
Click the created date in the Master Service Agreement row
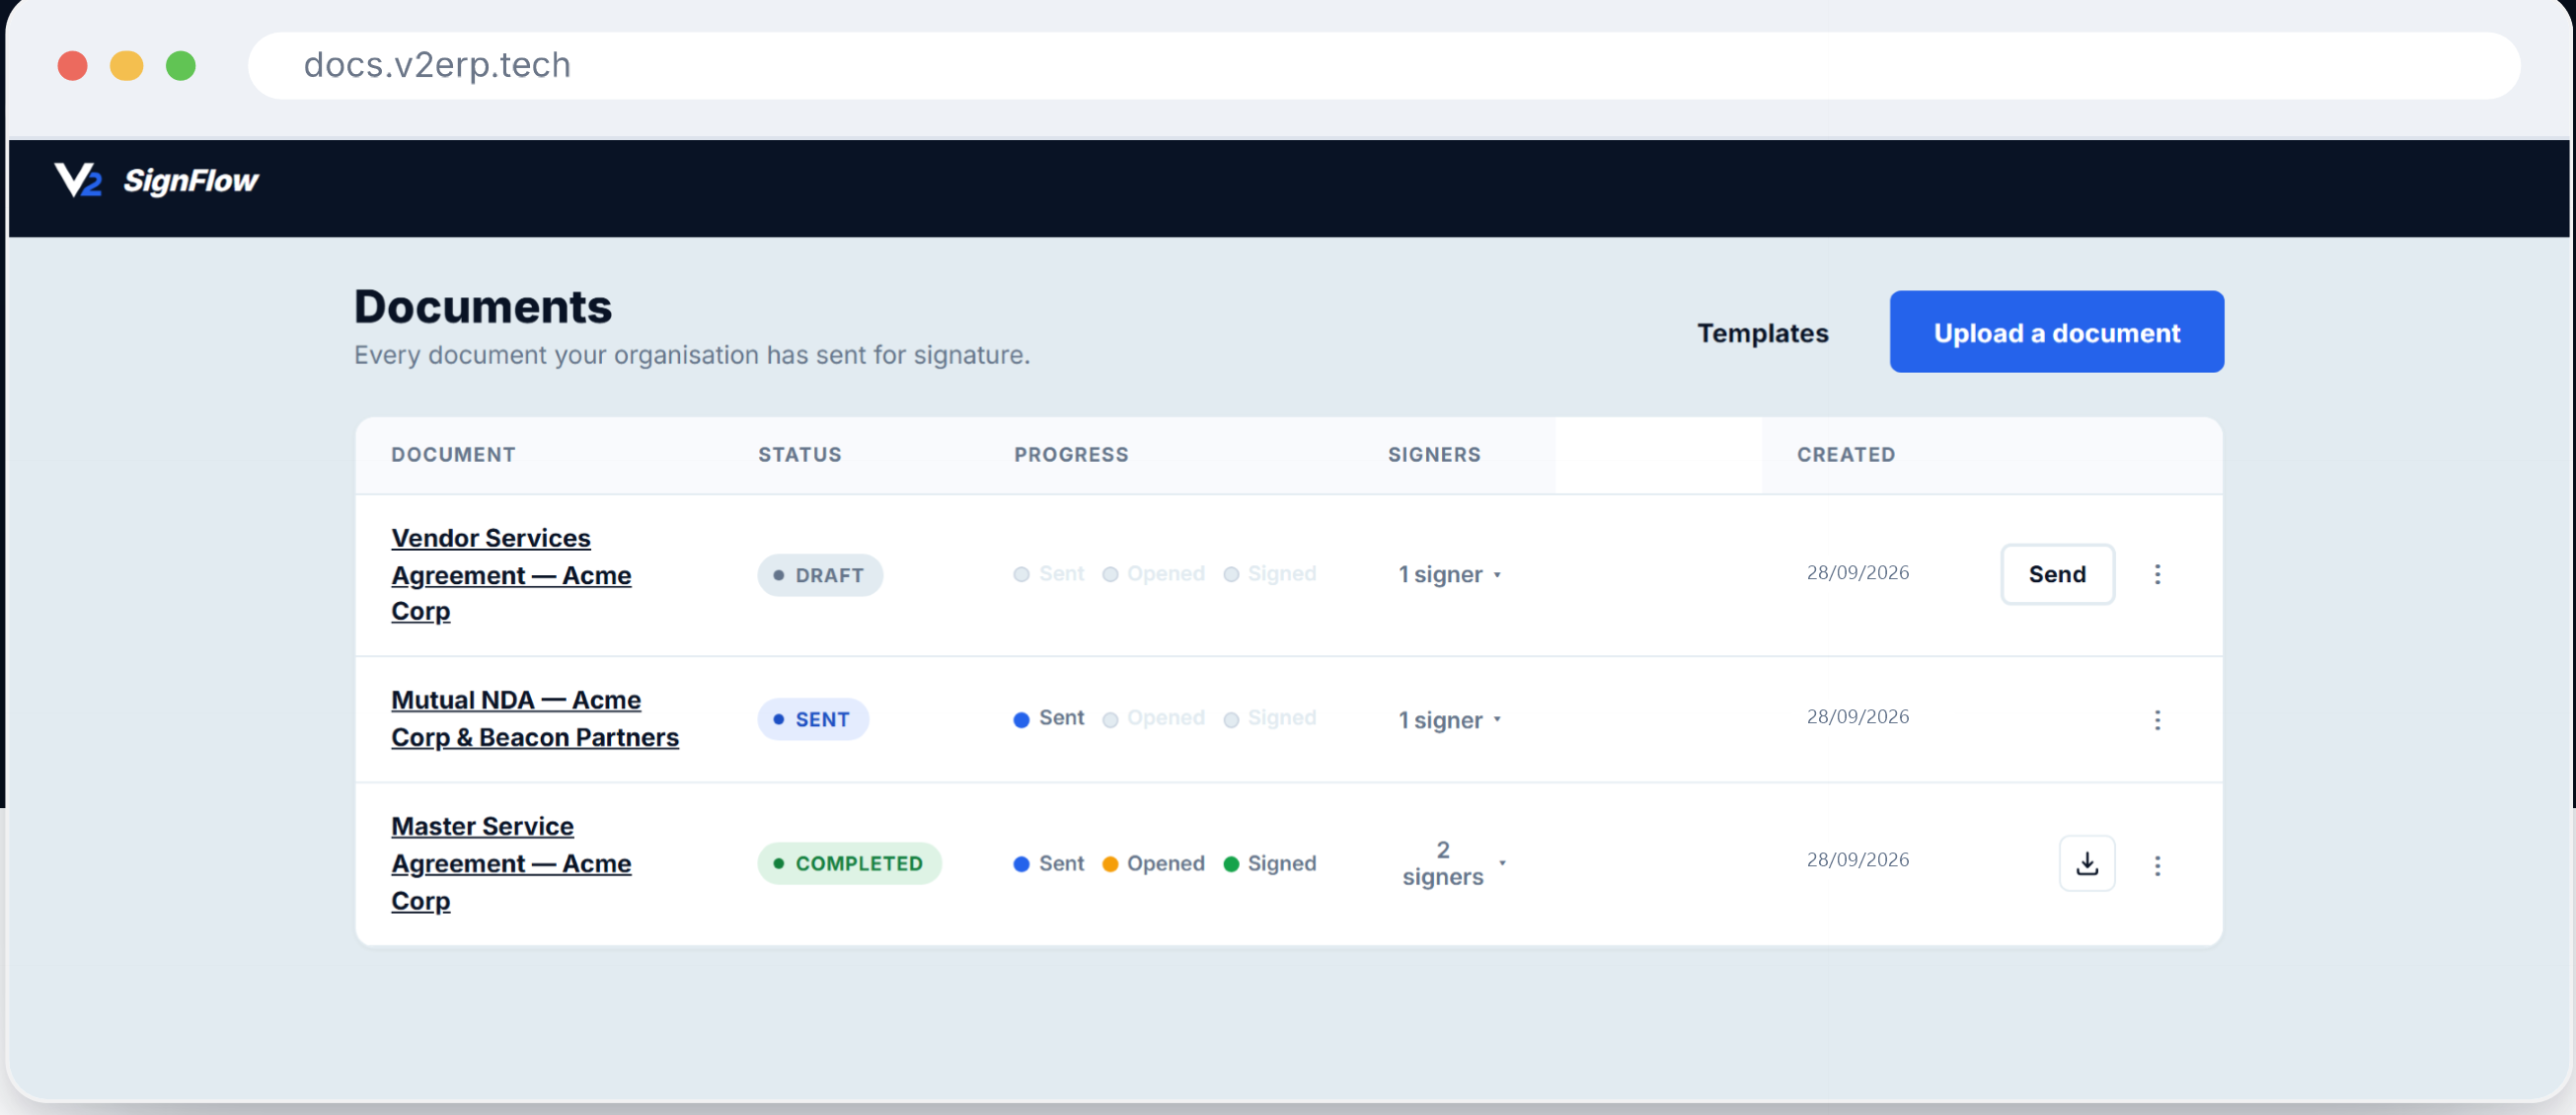[x=1857, y=859]
